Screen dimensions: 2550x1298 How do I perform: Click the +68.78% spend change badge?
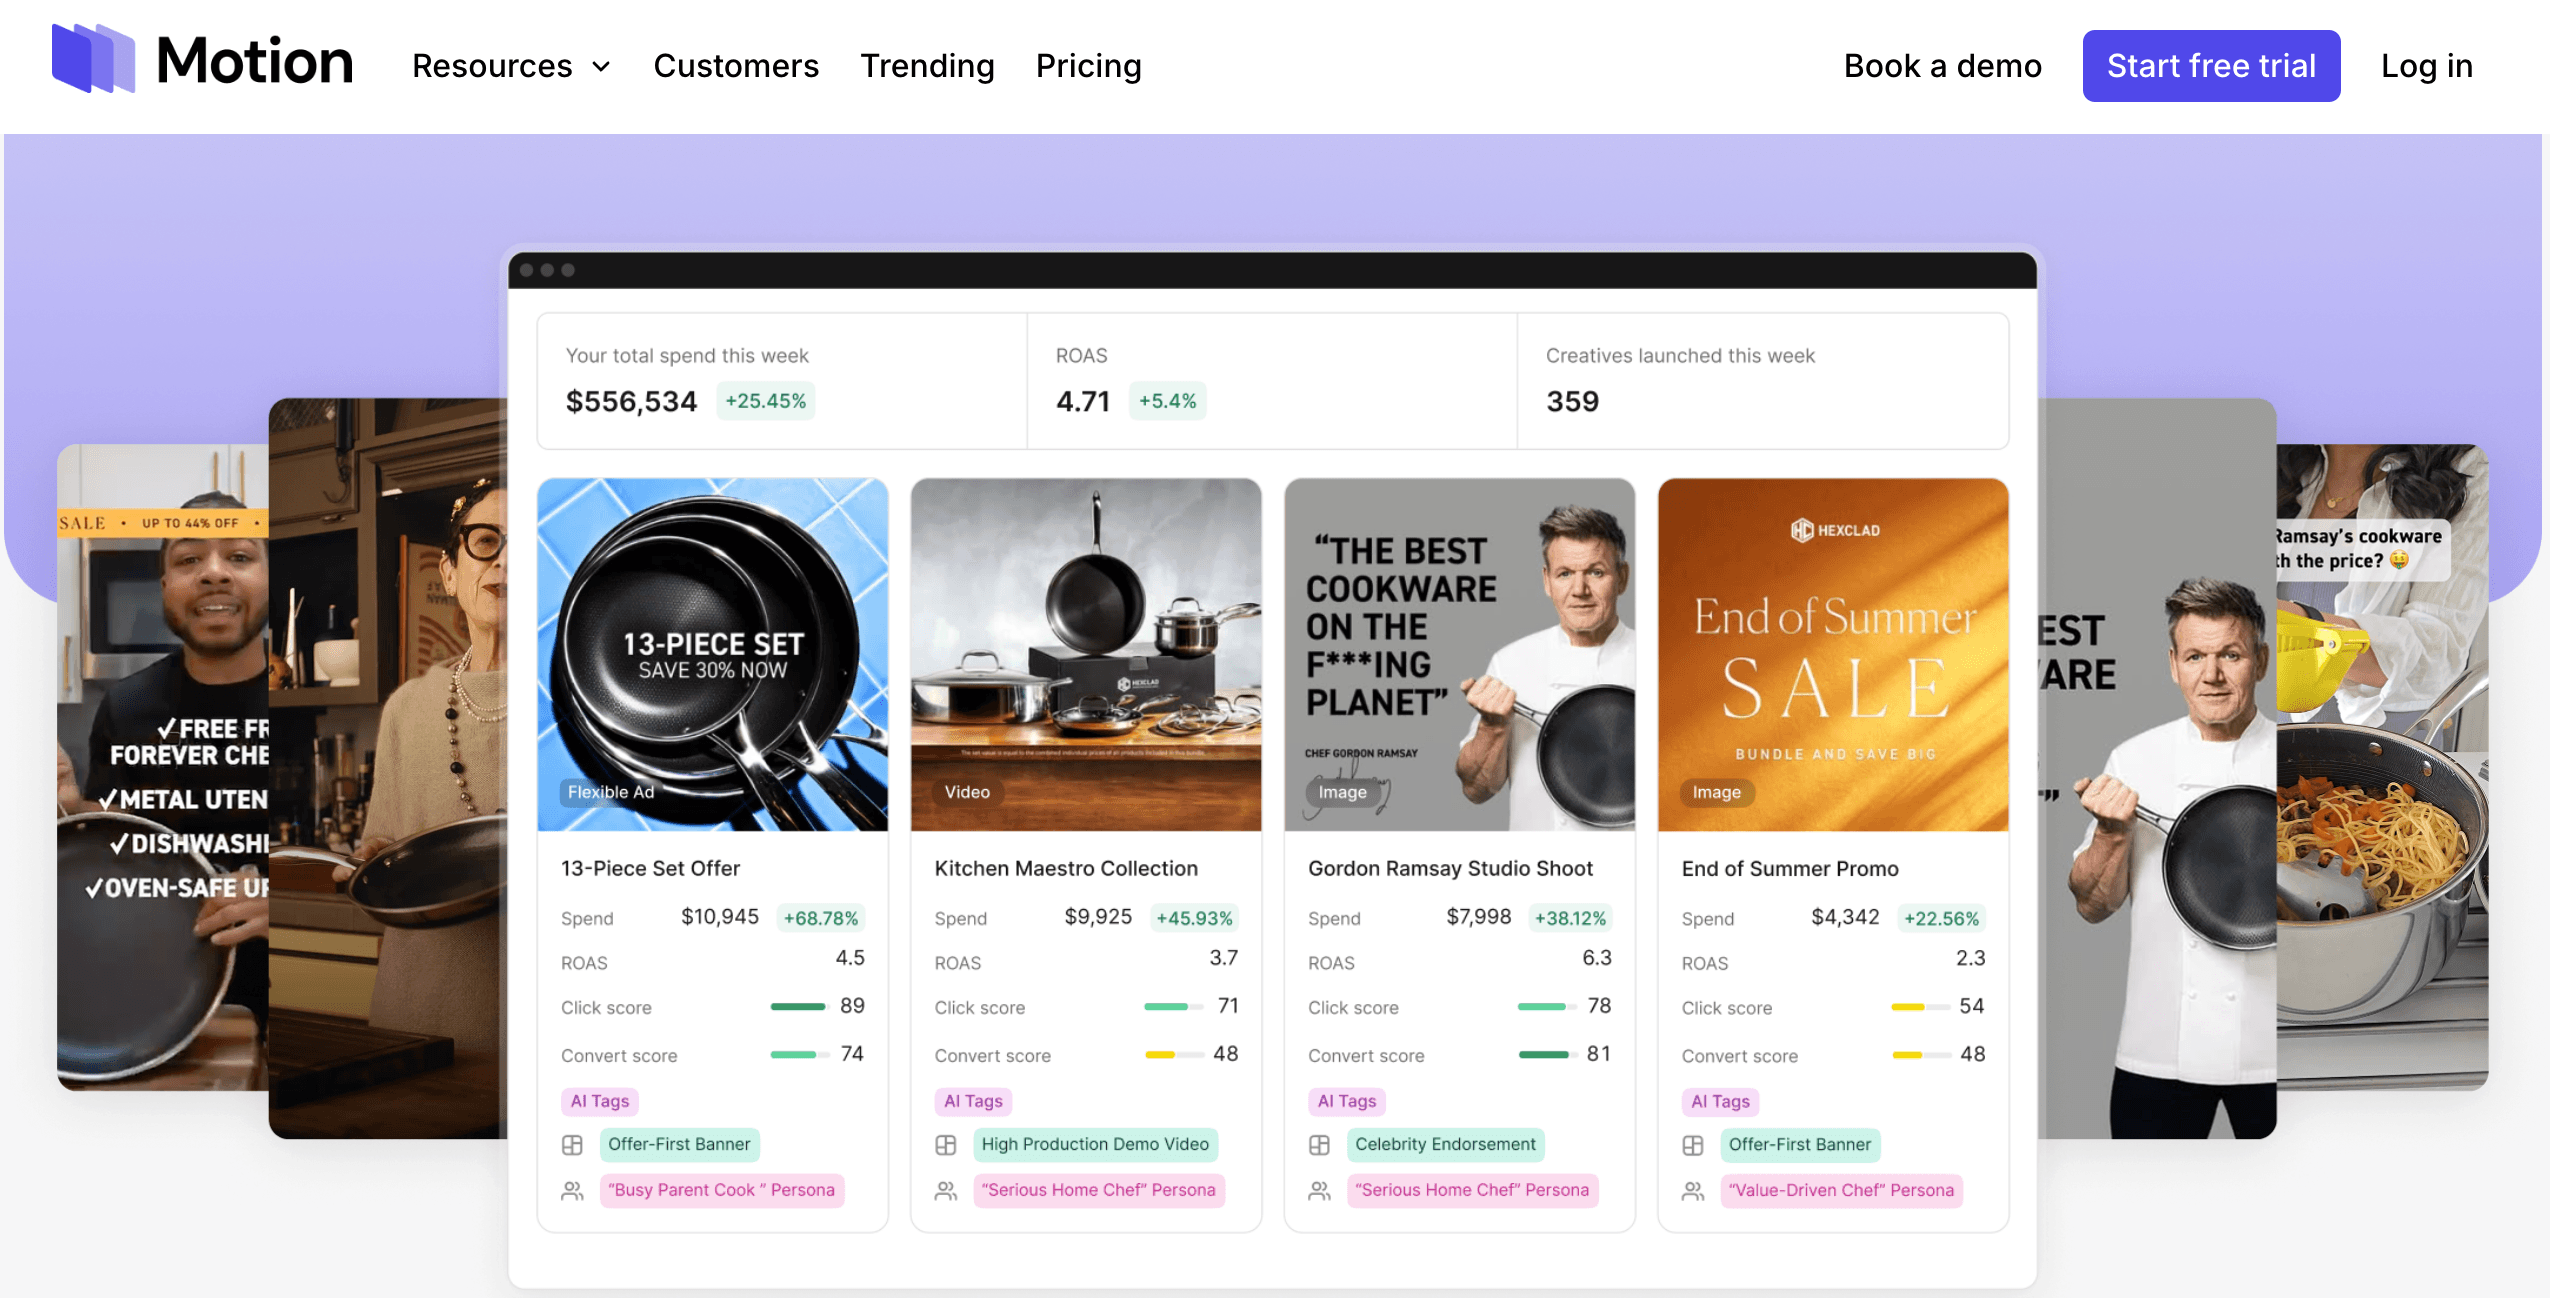[x=820, y=918]
